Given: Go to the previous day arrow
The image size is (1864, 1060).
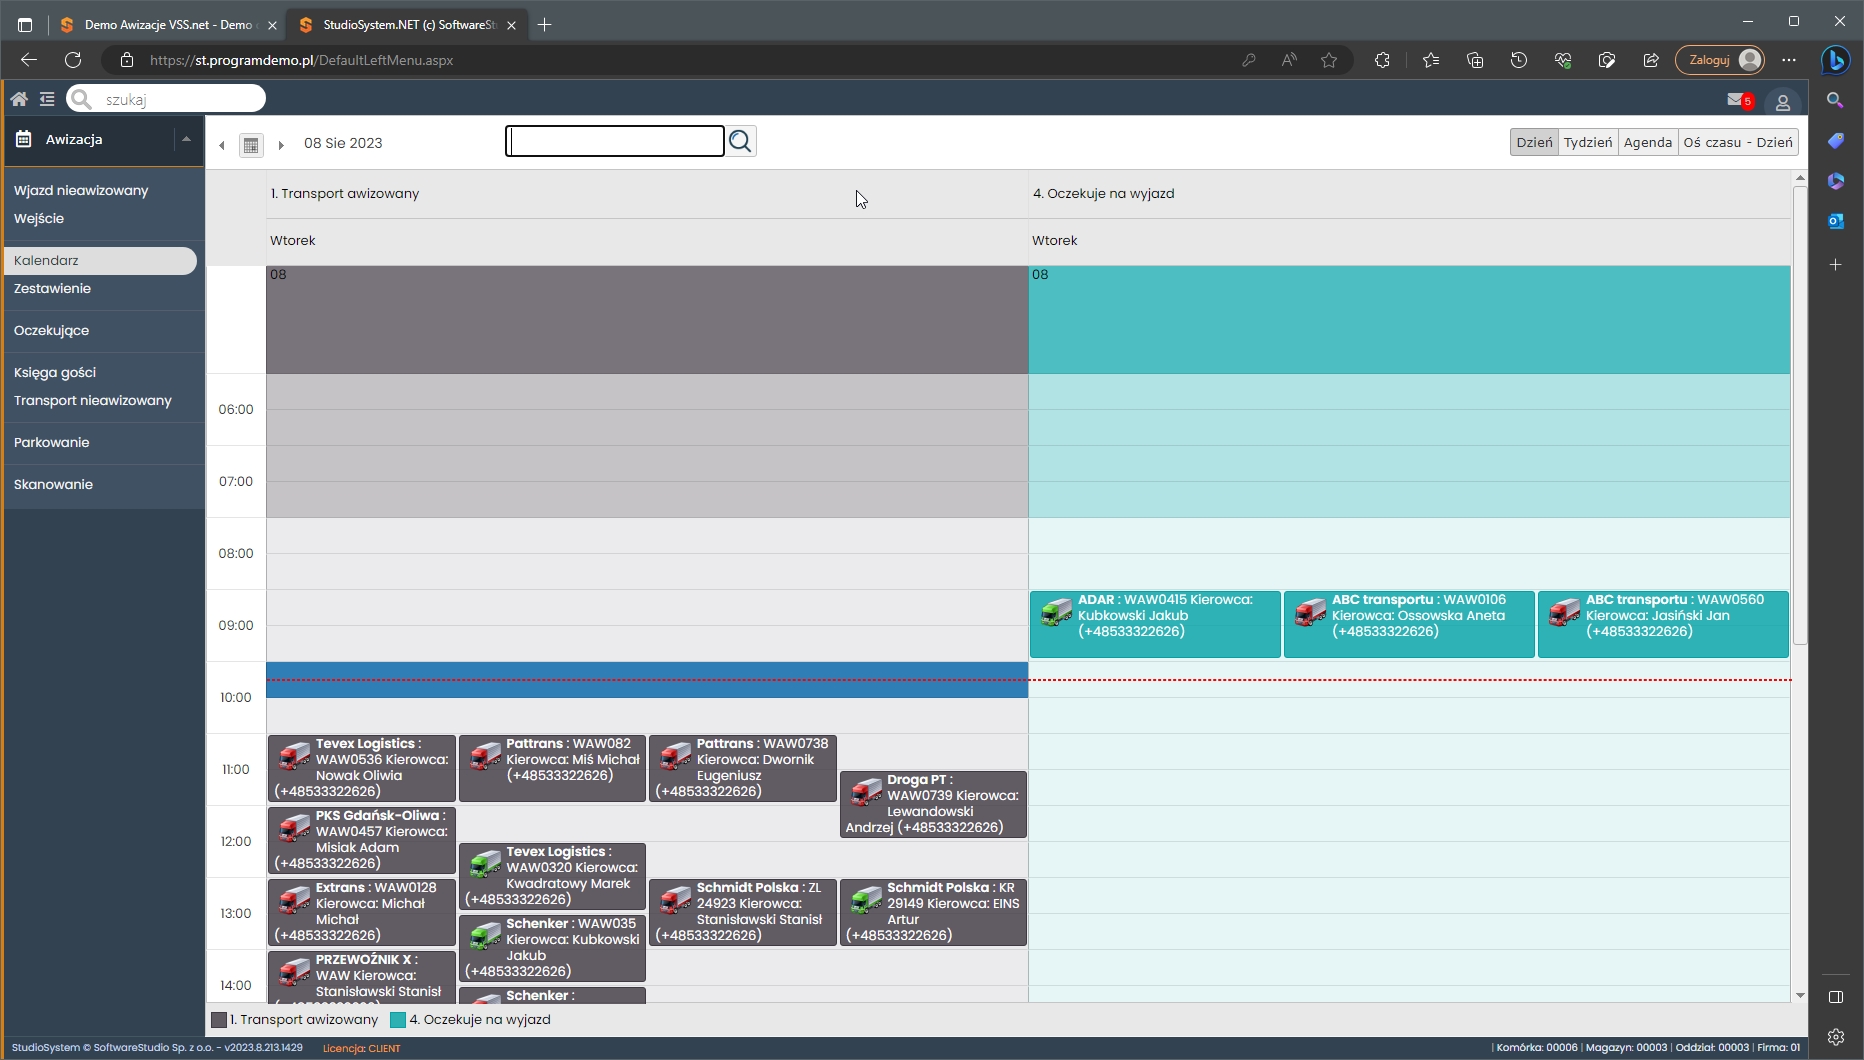Looking at the screenshot, I should pos(222,145).
